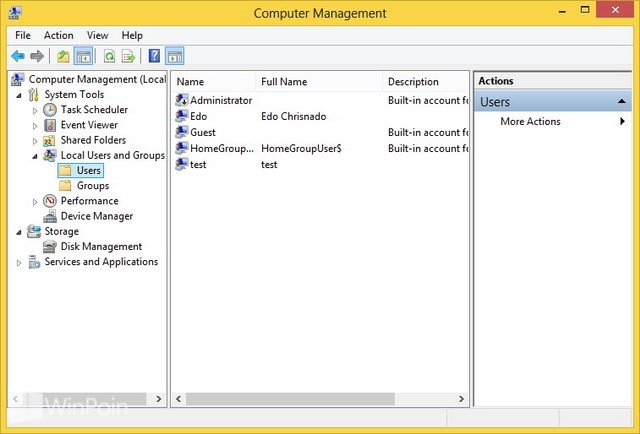
Task: Click the Guest user account icon
Action: 182,132
